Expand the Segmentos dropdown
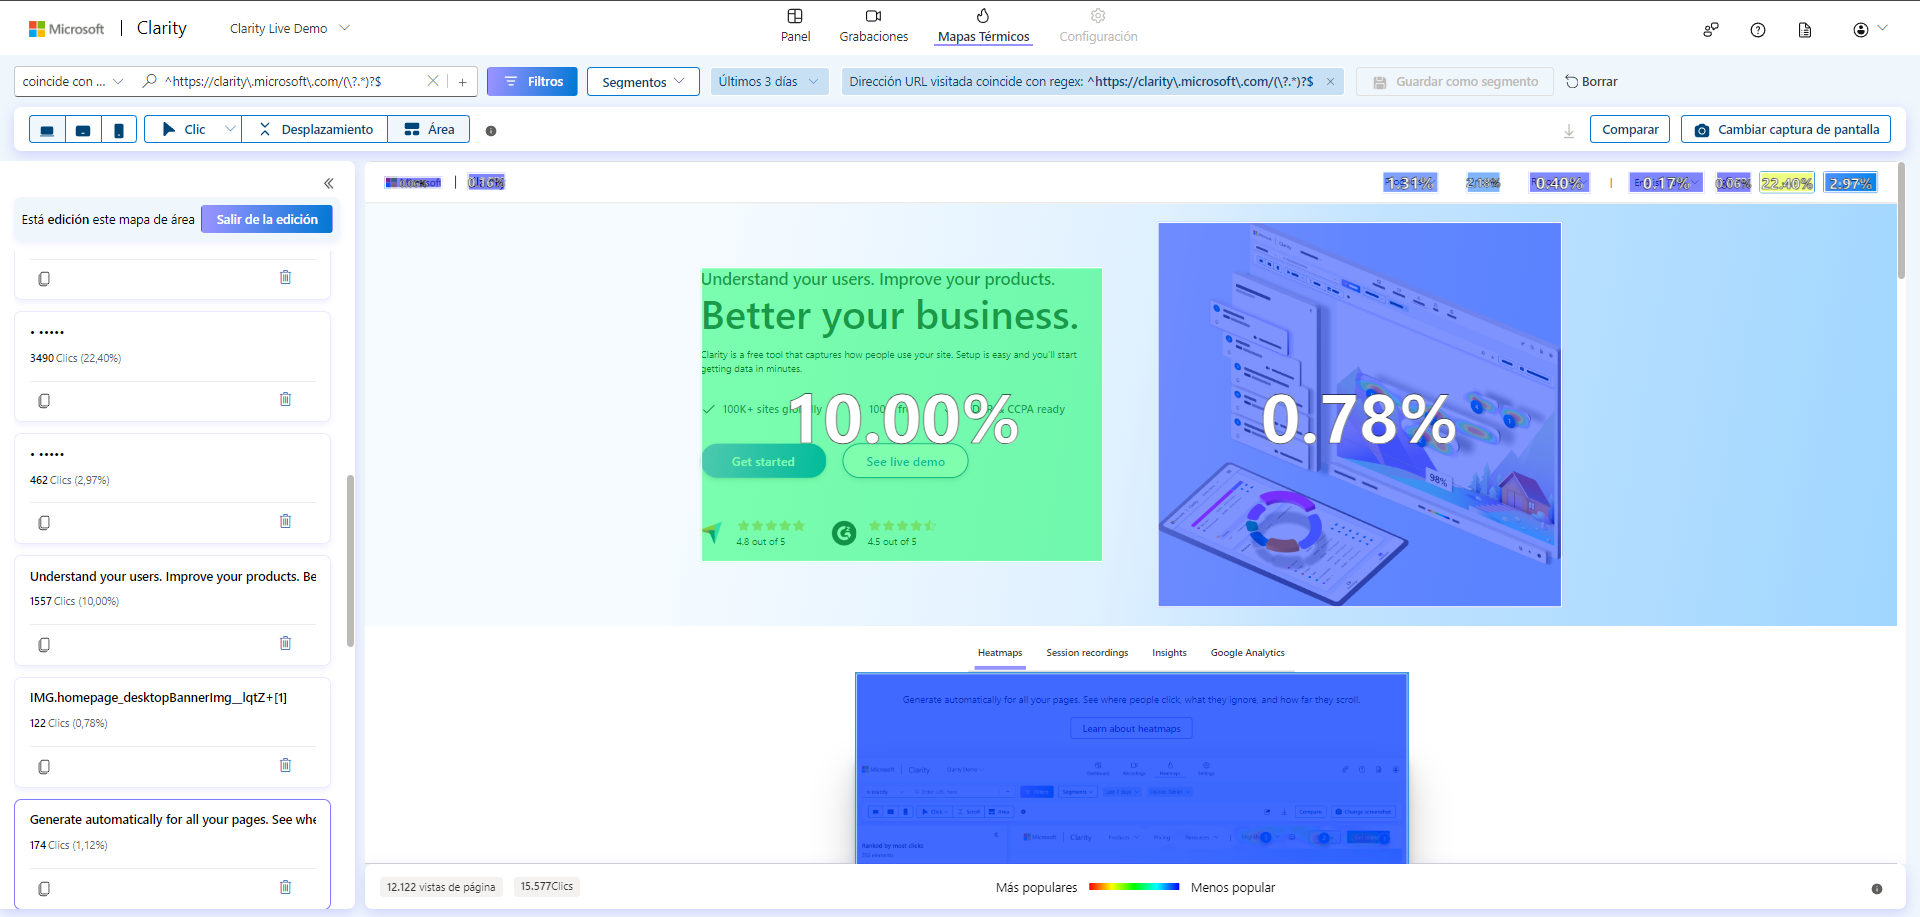Screen dimensions: 1920x917 pyautogui.click(x=643, y=82)
